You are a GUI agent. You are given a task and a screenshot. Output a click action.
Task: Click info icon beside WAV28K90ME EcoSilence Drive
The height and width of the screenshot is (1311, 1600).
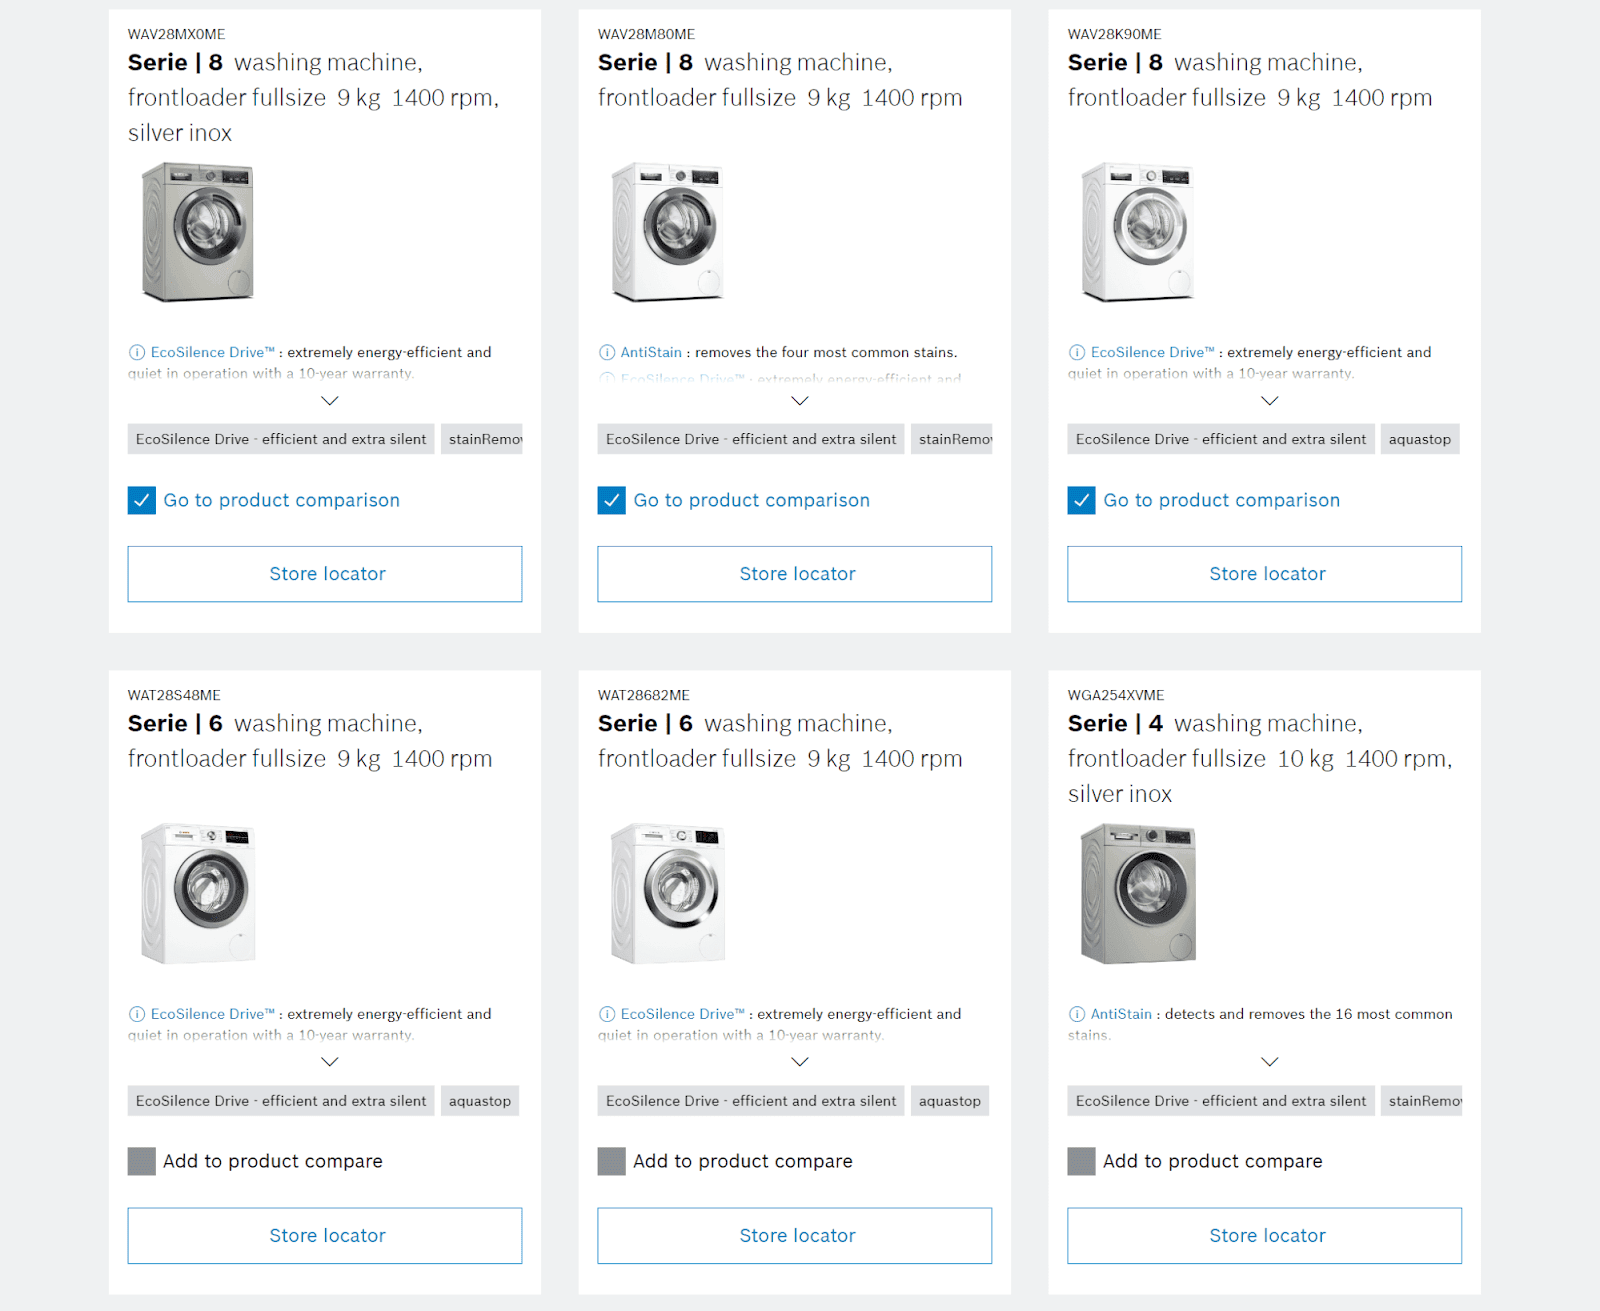[x=1077, y=352]
